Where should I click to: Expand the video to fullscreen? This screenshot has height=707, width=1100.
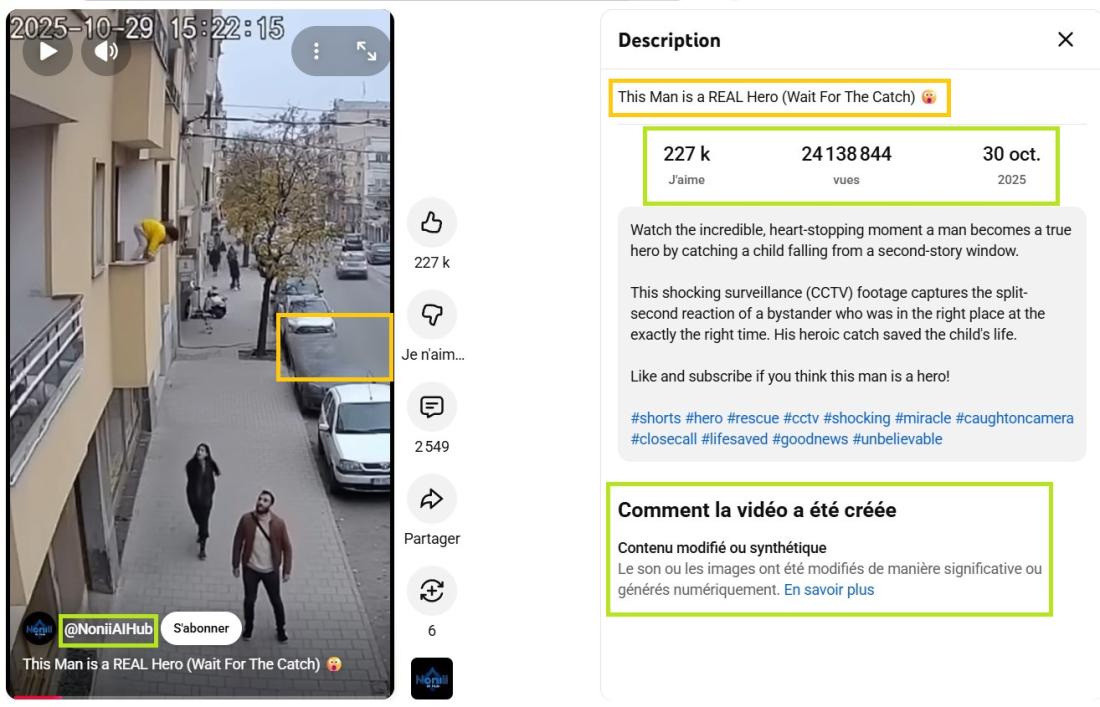click(366, 50)
